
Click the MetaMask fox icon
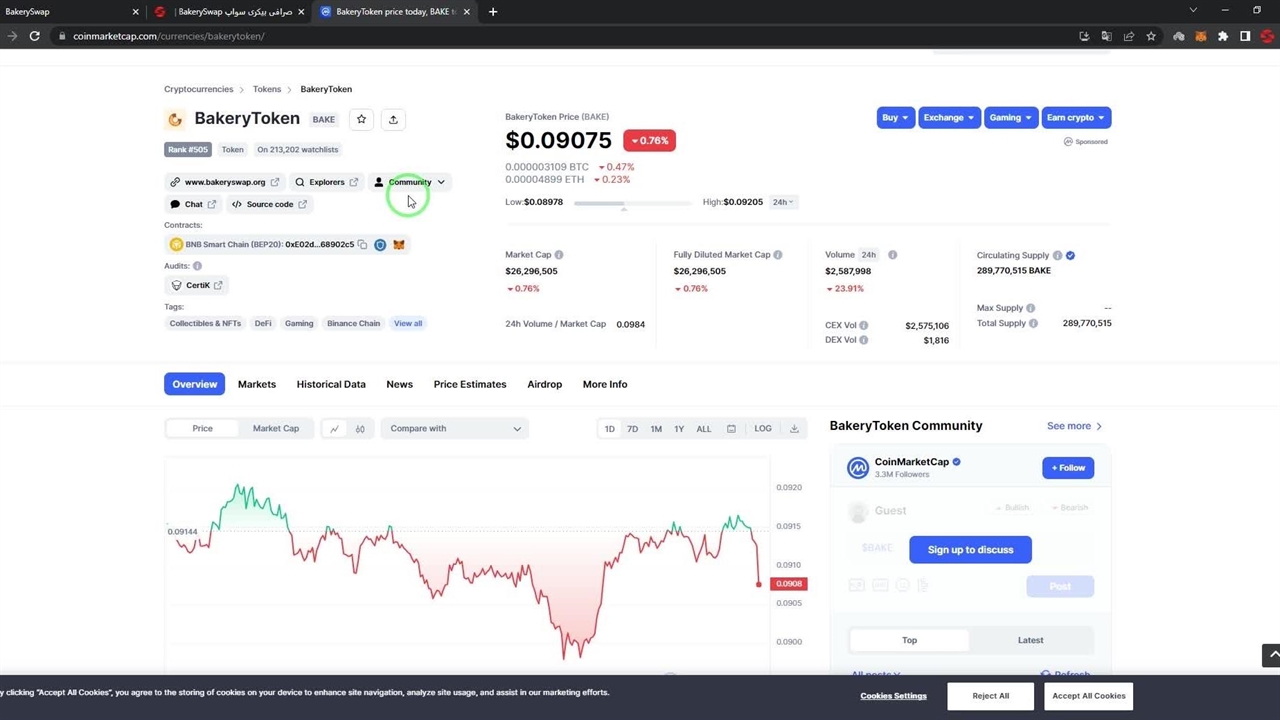click(399, 244)
